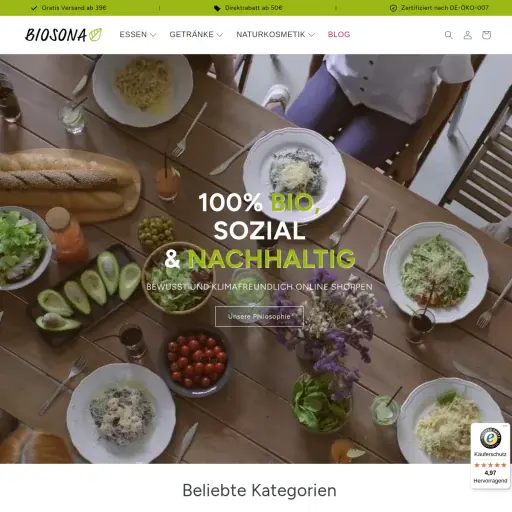Open the search magnifier icon
This screenshot has width=512, height=512.
click(x=449, y=35)
